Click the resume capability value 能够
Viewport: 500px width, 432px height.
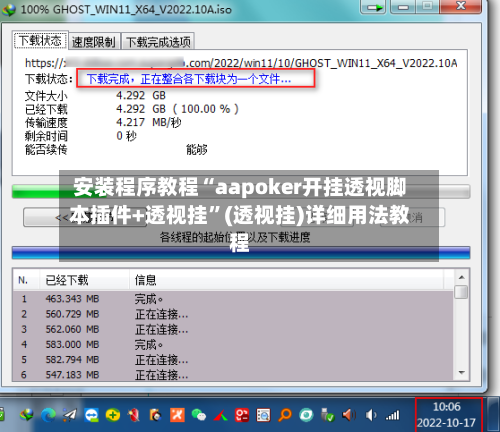coord(197,150)
